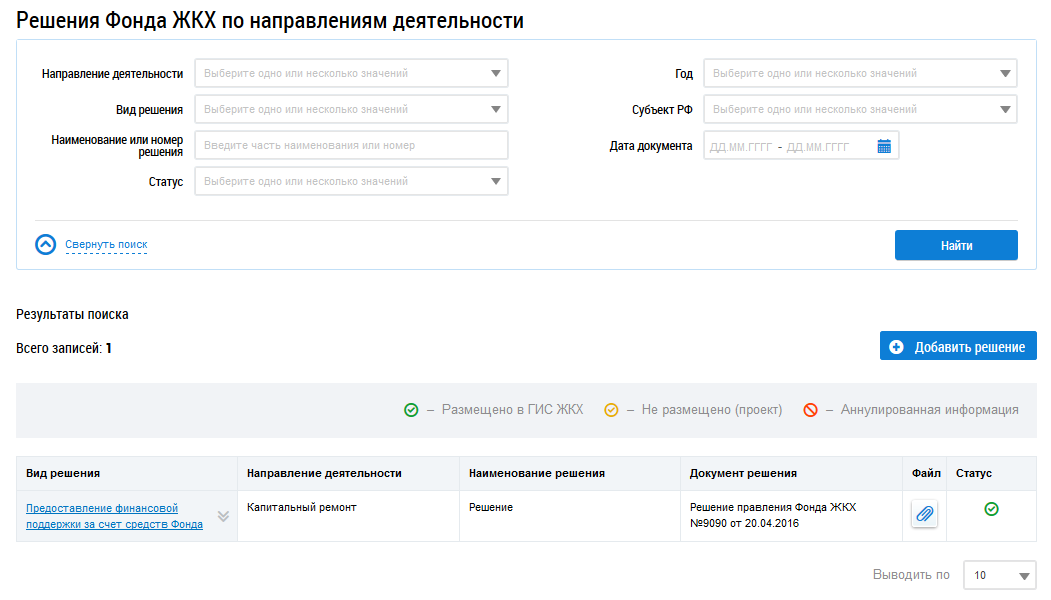Click the Документ решения column header
Viewport: 1051px width, 600px height.
743,473
